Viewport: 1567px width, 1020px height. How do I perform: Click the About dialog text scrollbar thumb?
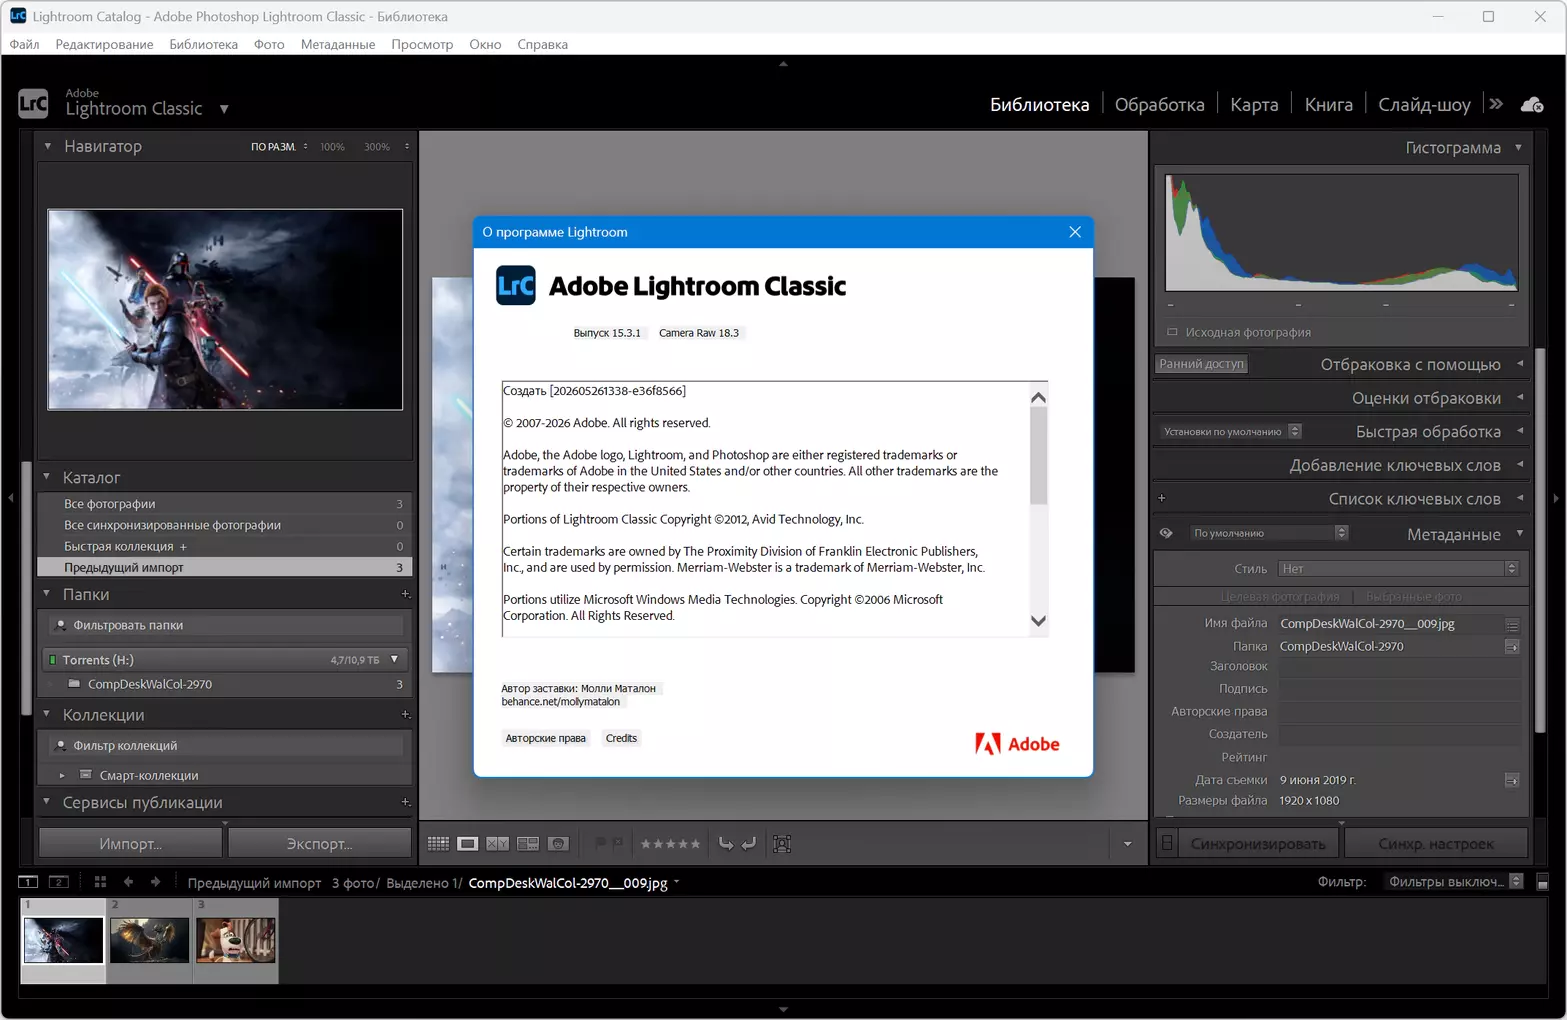[1038, 455]
